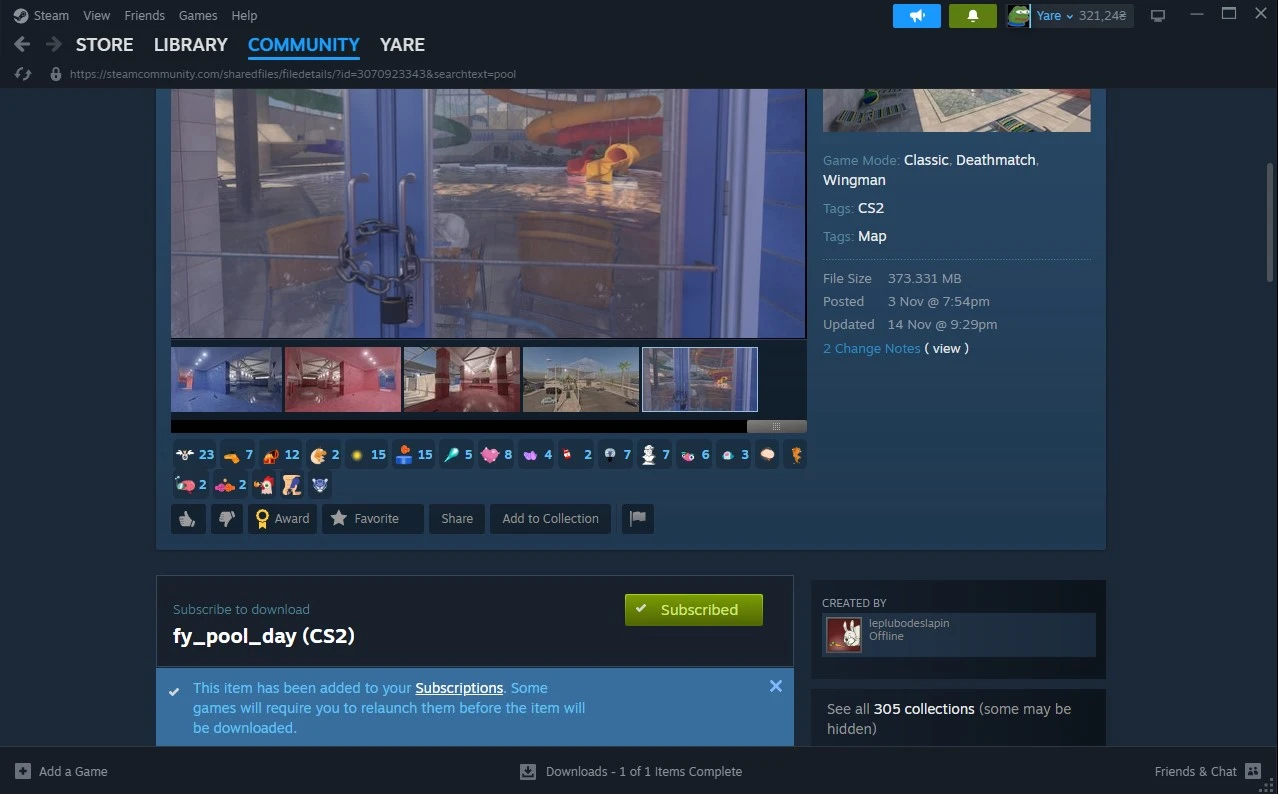Viewport: 1278px width, 794px height.
Task: Open Downloads status in the bottom bar
Action: click(631, 771)
